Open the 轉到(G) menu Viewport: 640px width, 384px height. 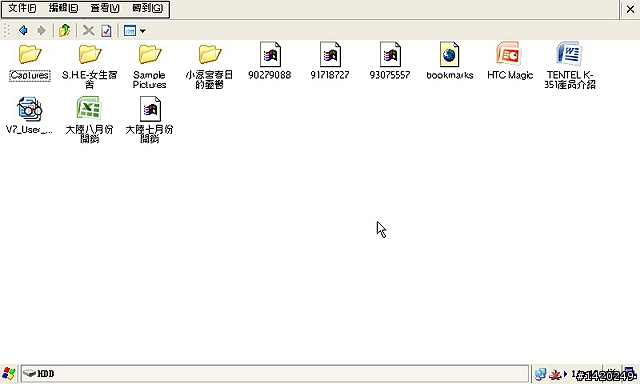point(147,8)
